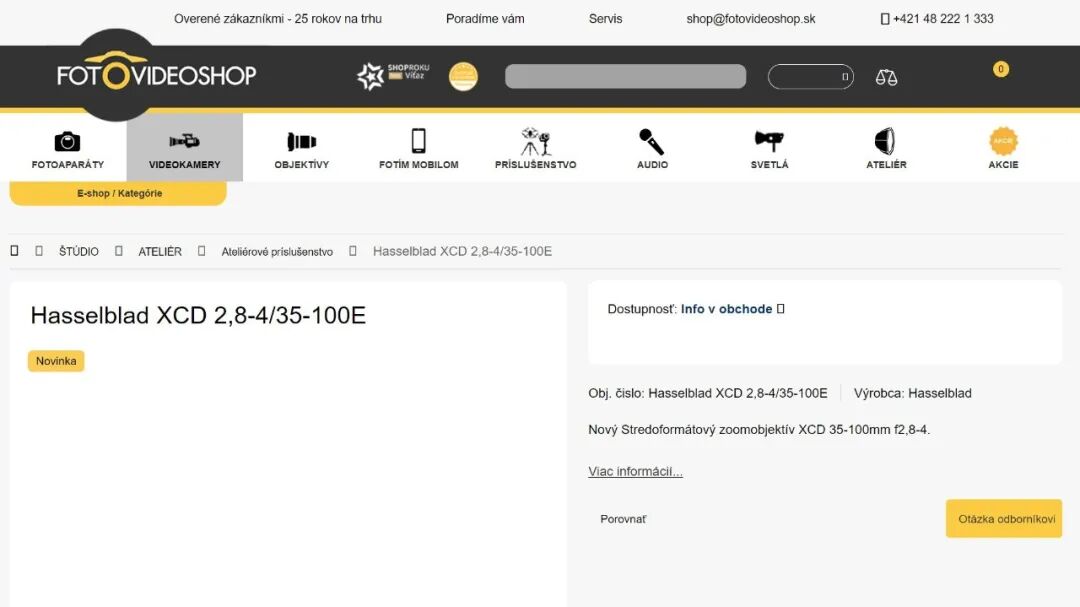Open the ATELIÉR breadcrumb link

(160, 251)
